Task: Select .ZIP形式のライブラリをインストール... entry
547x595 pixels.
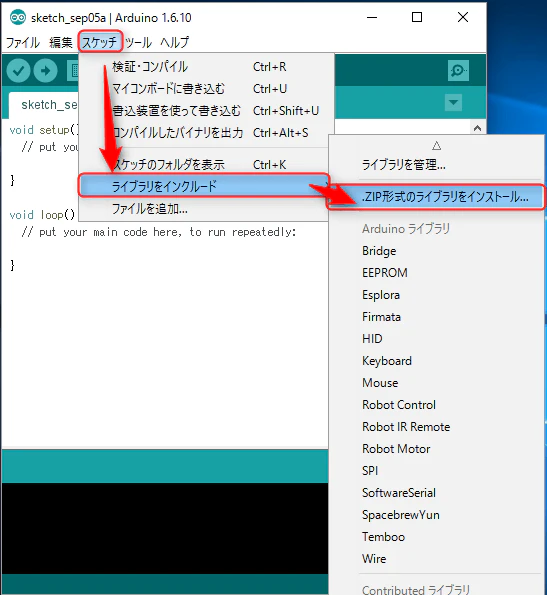Action: click(435, 197)
